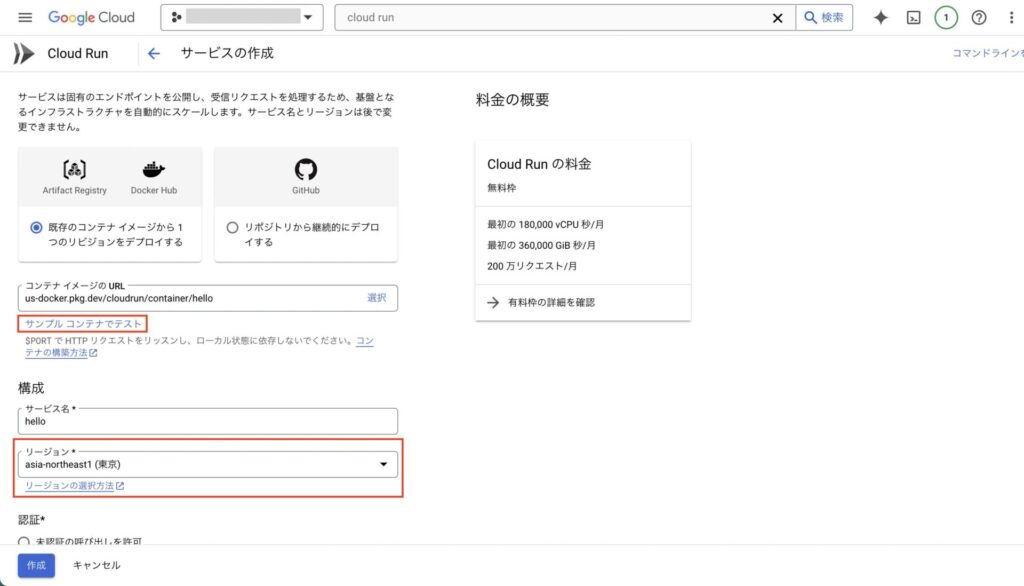Open the help question mark menu
The height and width of the screenshot is (586, 1024).
978,18
